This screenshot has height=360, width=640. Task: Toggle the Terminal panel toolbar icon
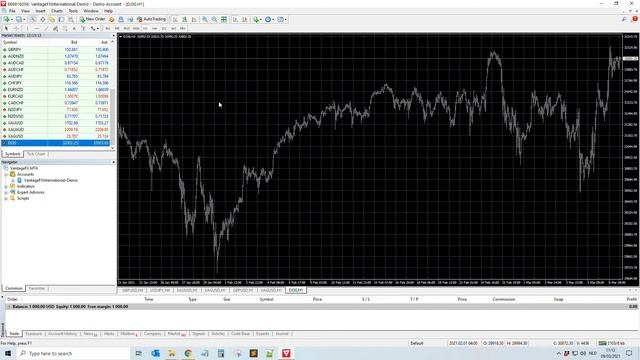[61, 19]
